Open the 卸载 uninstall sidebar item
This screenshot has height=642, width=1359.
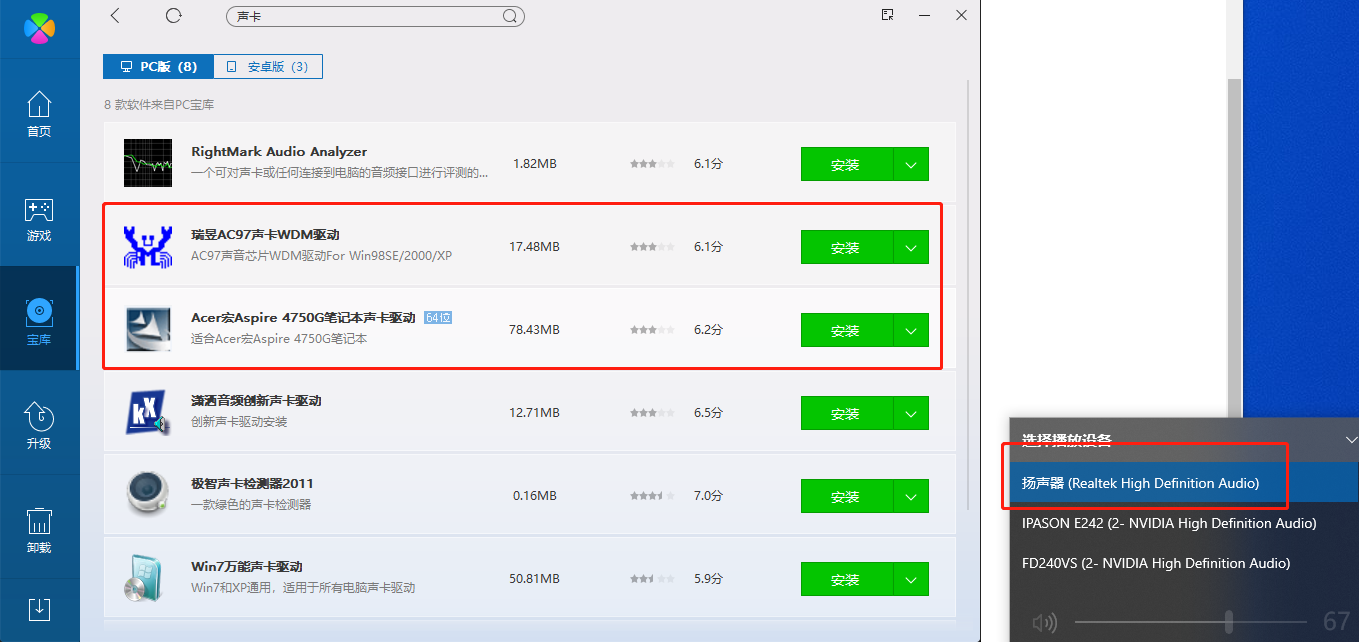pos(39,530)
